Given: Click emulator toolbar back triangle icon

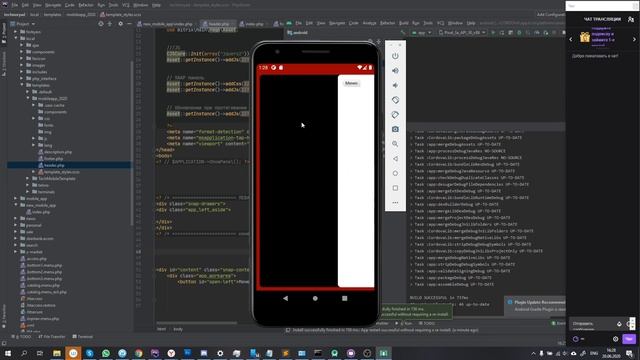Looking at the screenshot, I should pos(395,159).
